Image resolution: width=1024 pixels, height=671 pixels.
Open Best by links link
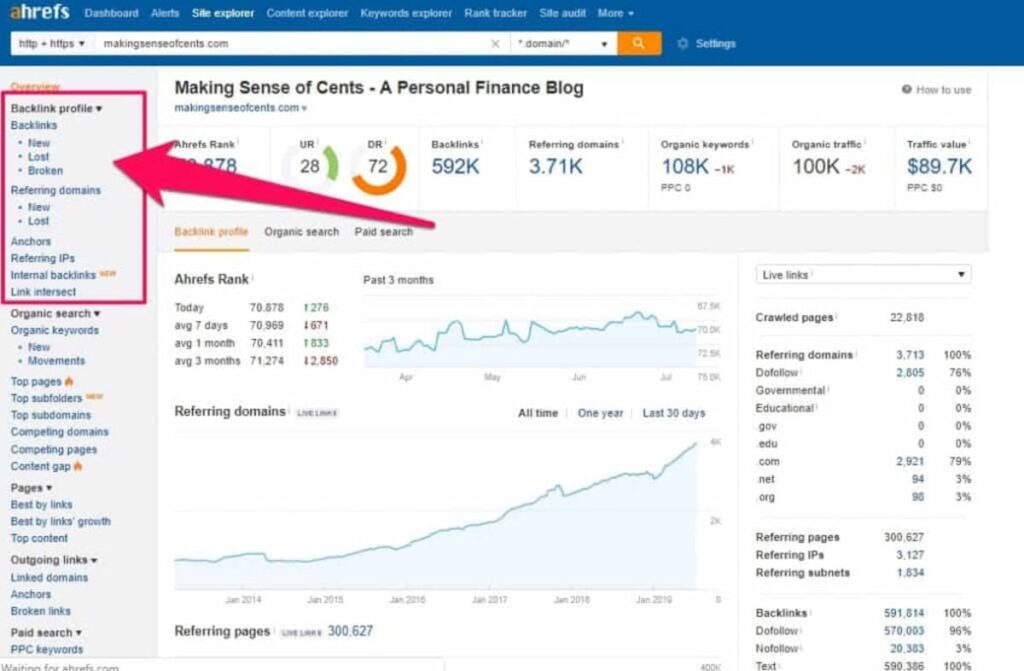pos(41,504)
